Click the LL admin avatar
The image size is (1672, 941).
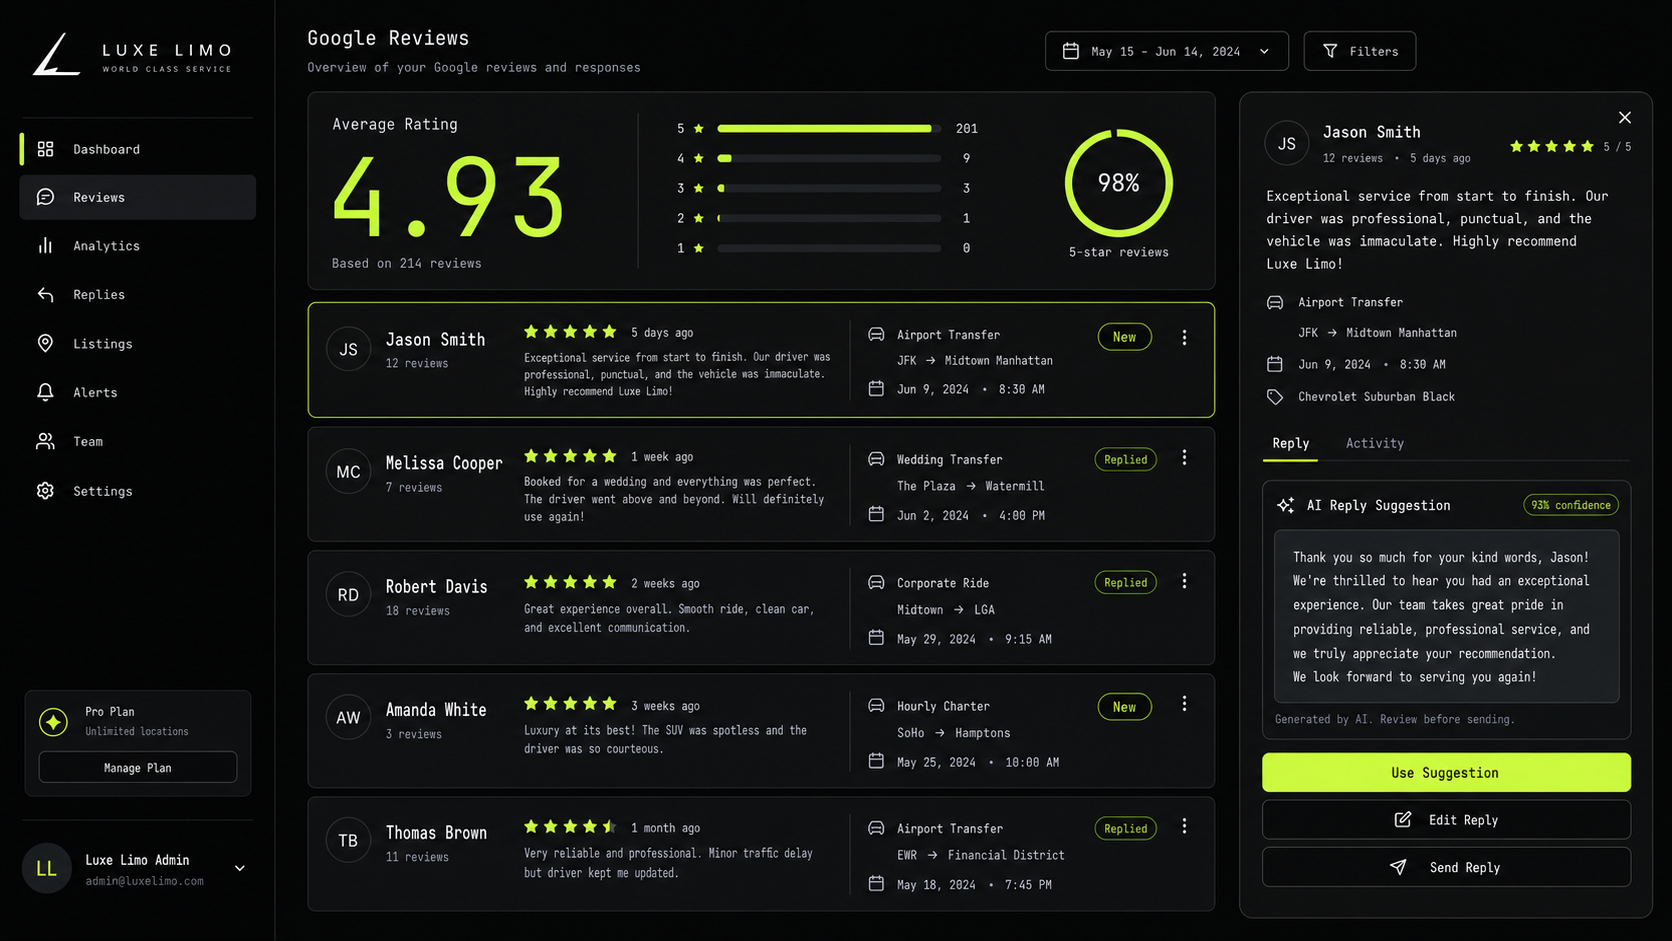tap(47, 868)
